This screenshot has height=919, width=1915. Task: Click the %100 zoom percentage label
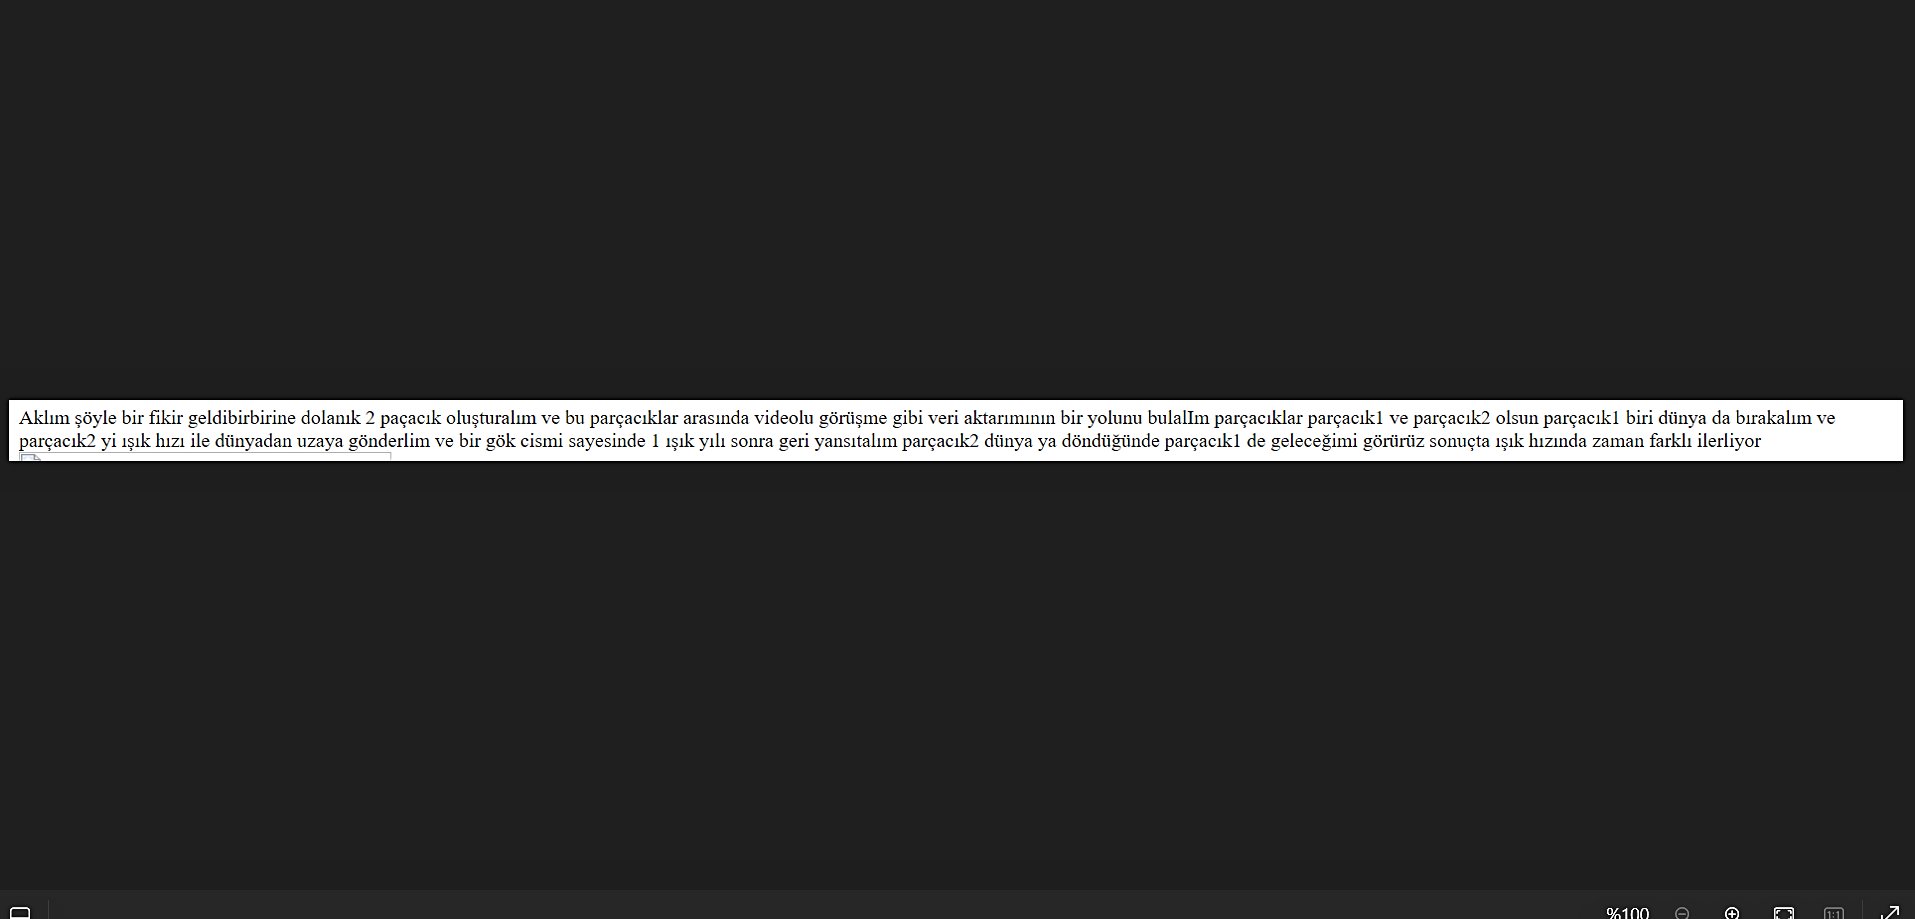pos(1627,913)
